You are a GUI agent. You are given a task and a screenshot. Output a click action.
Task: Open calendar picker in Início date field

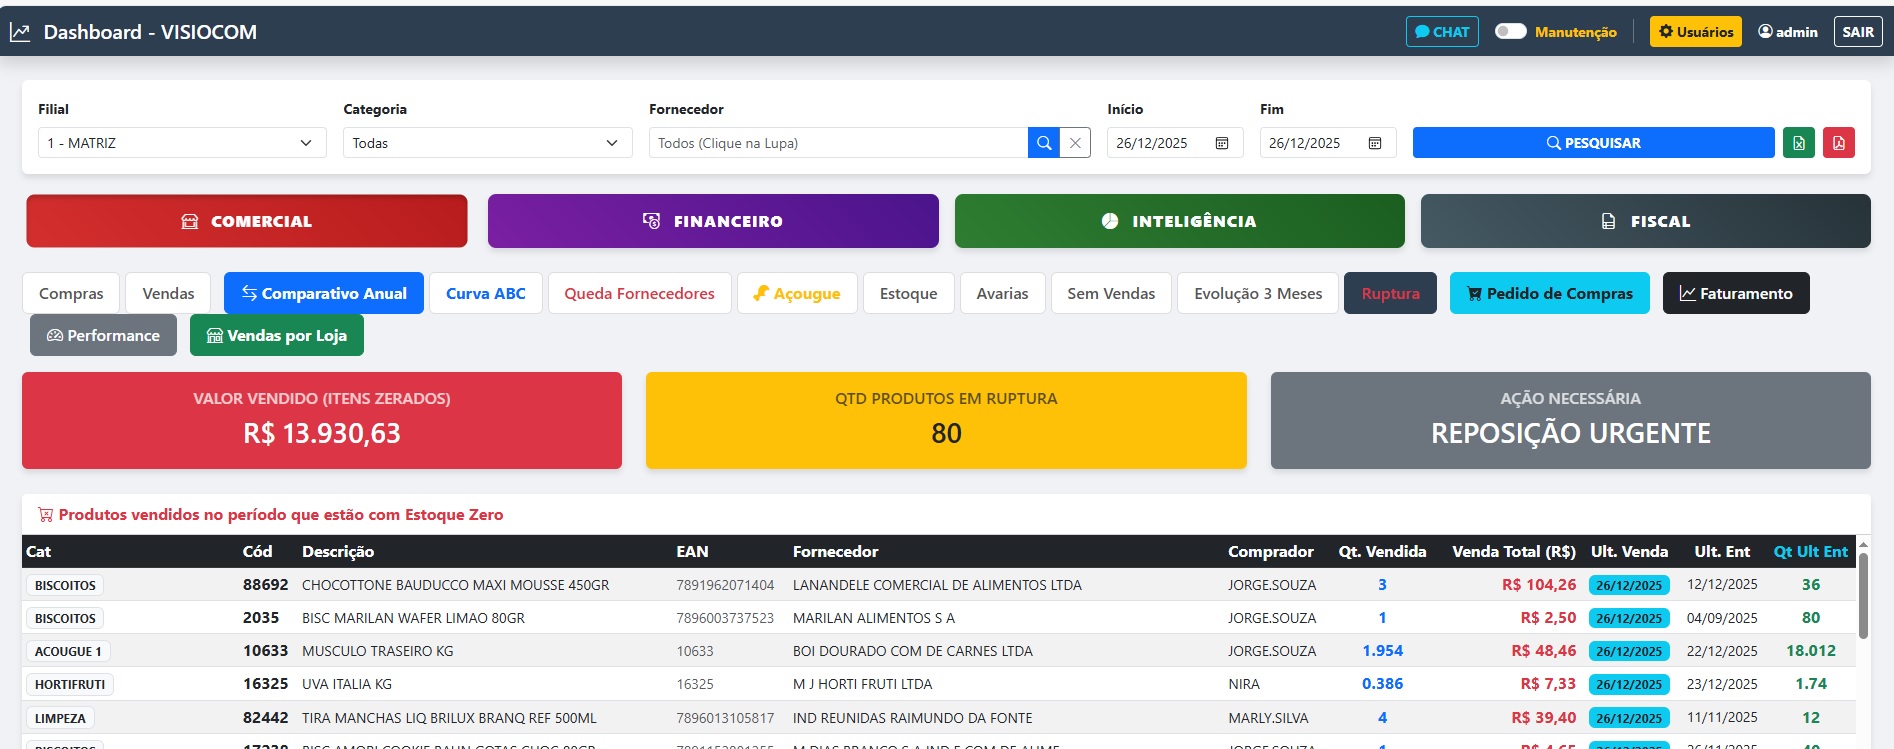click(1221, 143)
